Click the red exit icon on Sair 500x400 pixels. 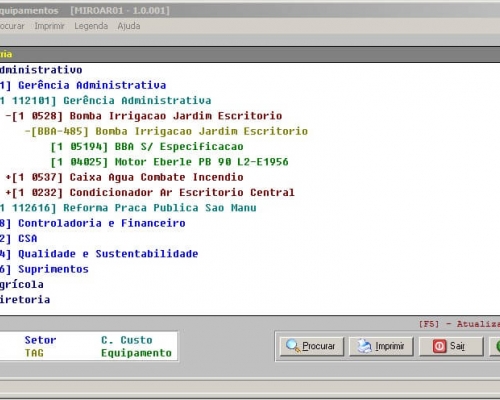click(439, 346)
